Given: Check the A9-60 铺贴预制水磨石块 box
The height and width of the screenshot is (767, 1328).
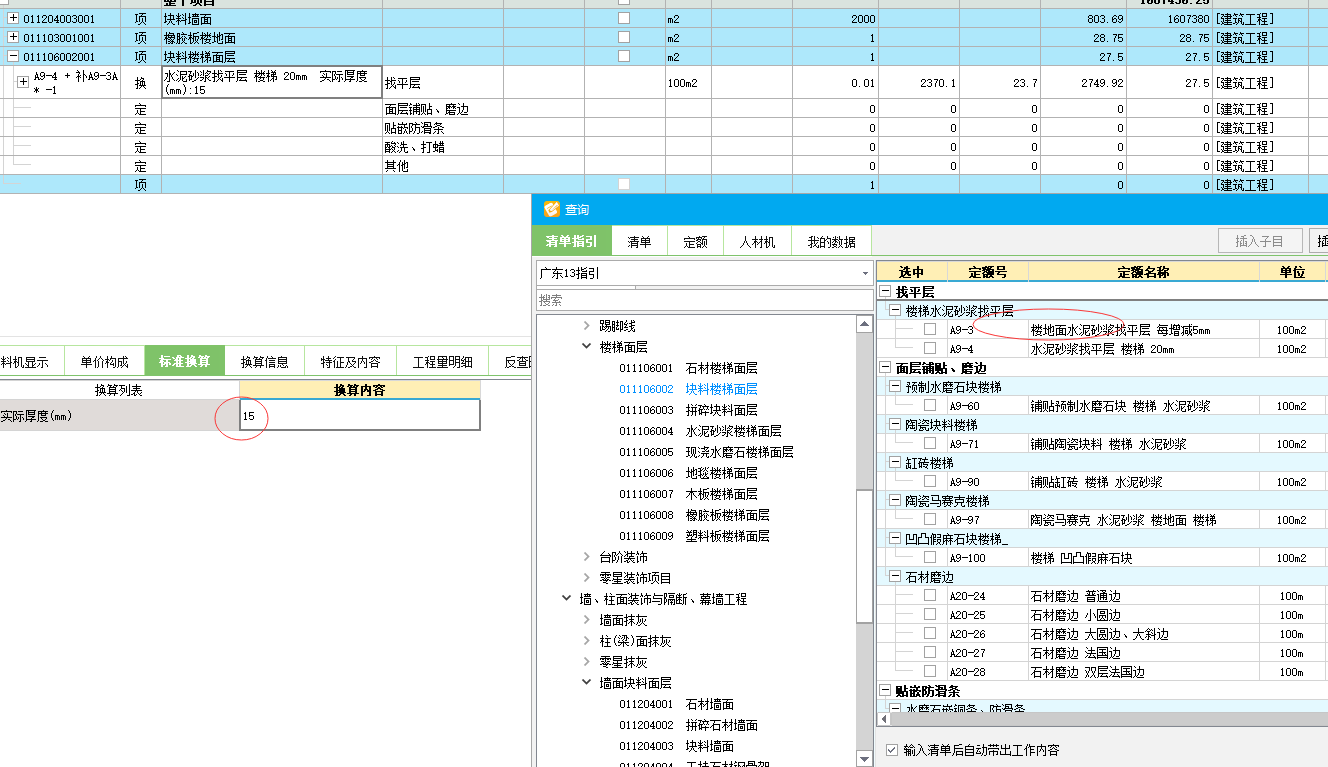Looking at the screenshot, I should [x=930, y=406].
